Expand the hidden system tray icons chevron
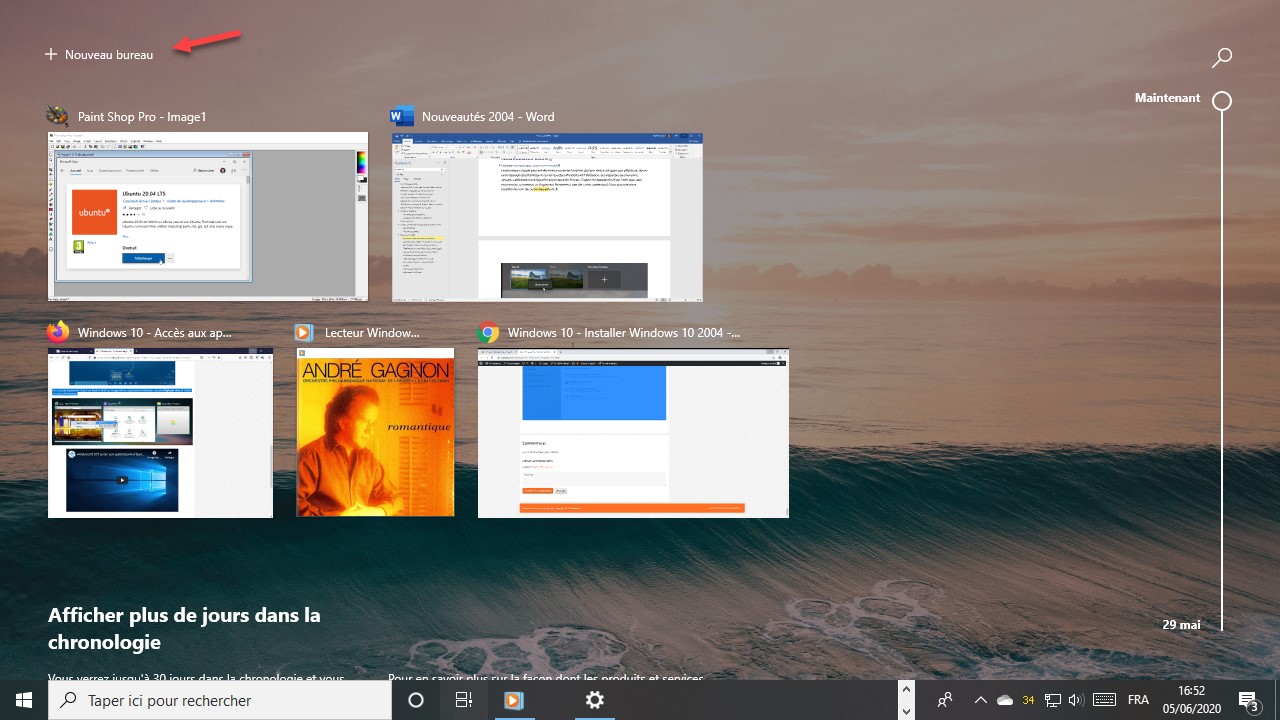This screenshot has width=1280, height=720. pyautogui.click(x=980, y=700)
